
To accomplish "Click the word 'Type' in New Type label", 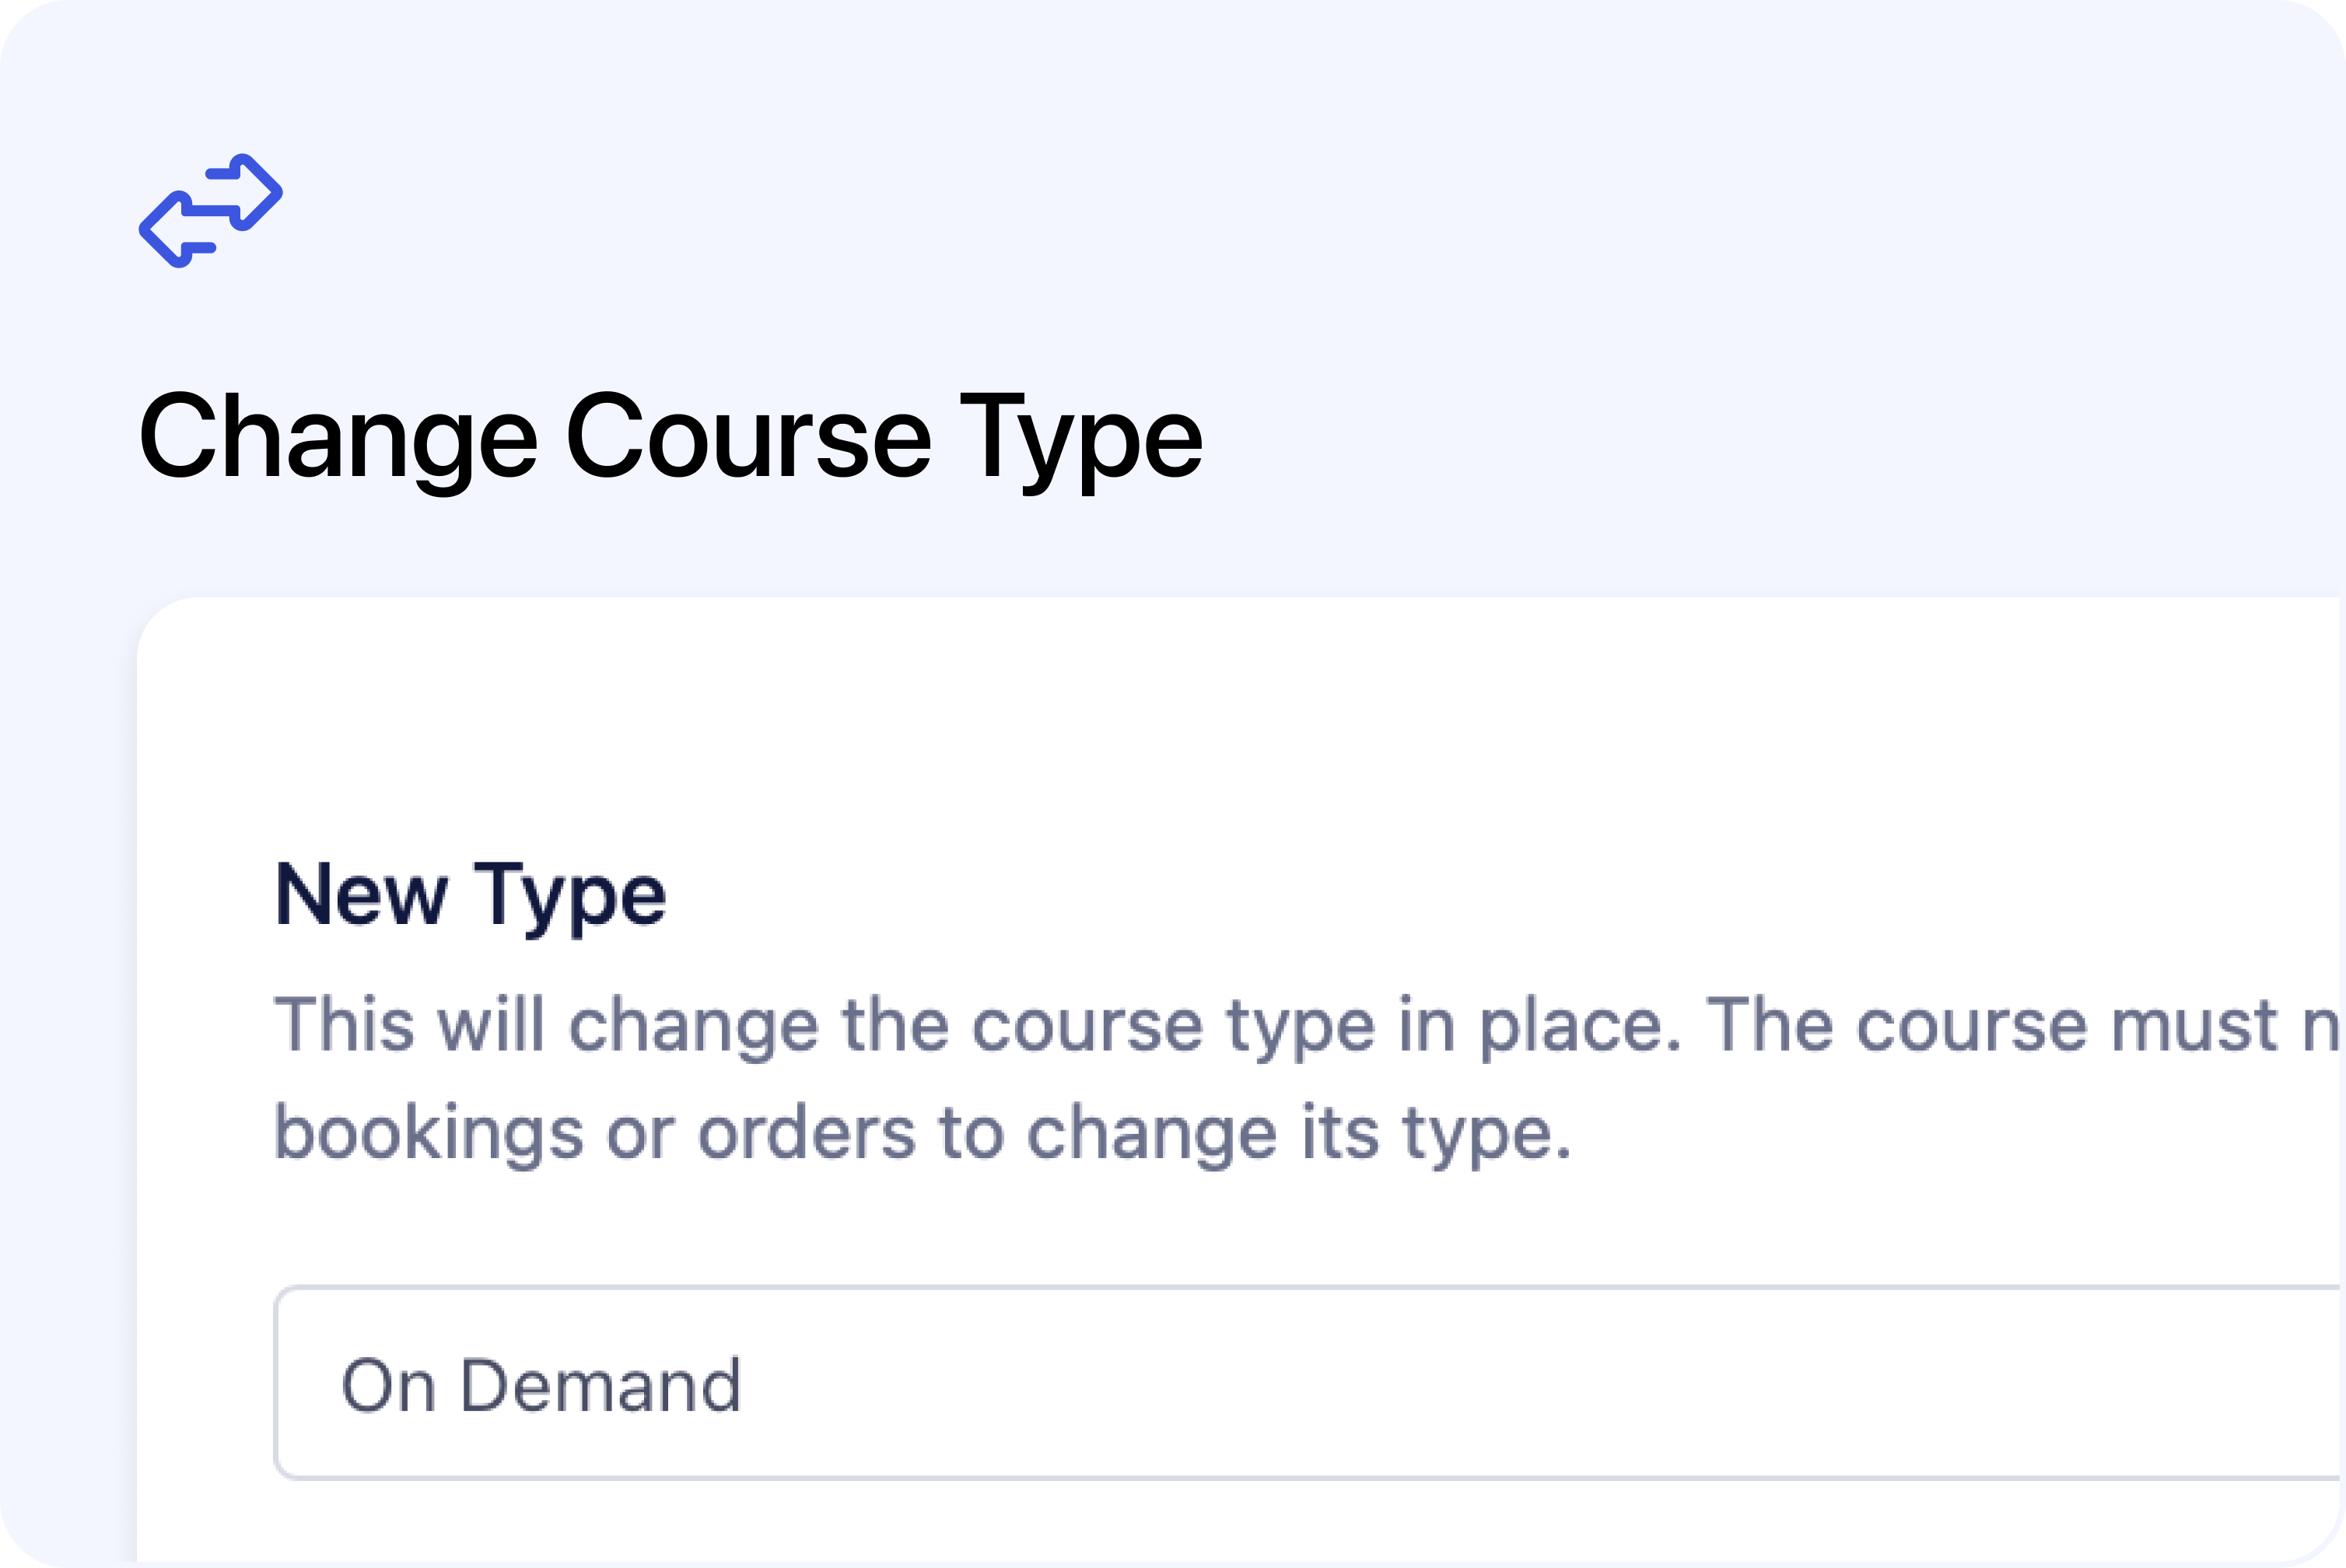I will (569, 897).
